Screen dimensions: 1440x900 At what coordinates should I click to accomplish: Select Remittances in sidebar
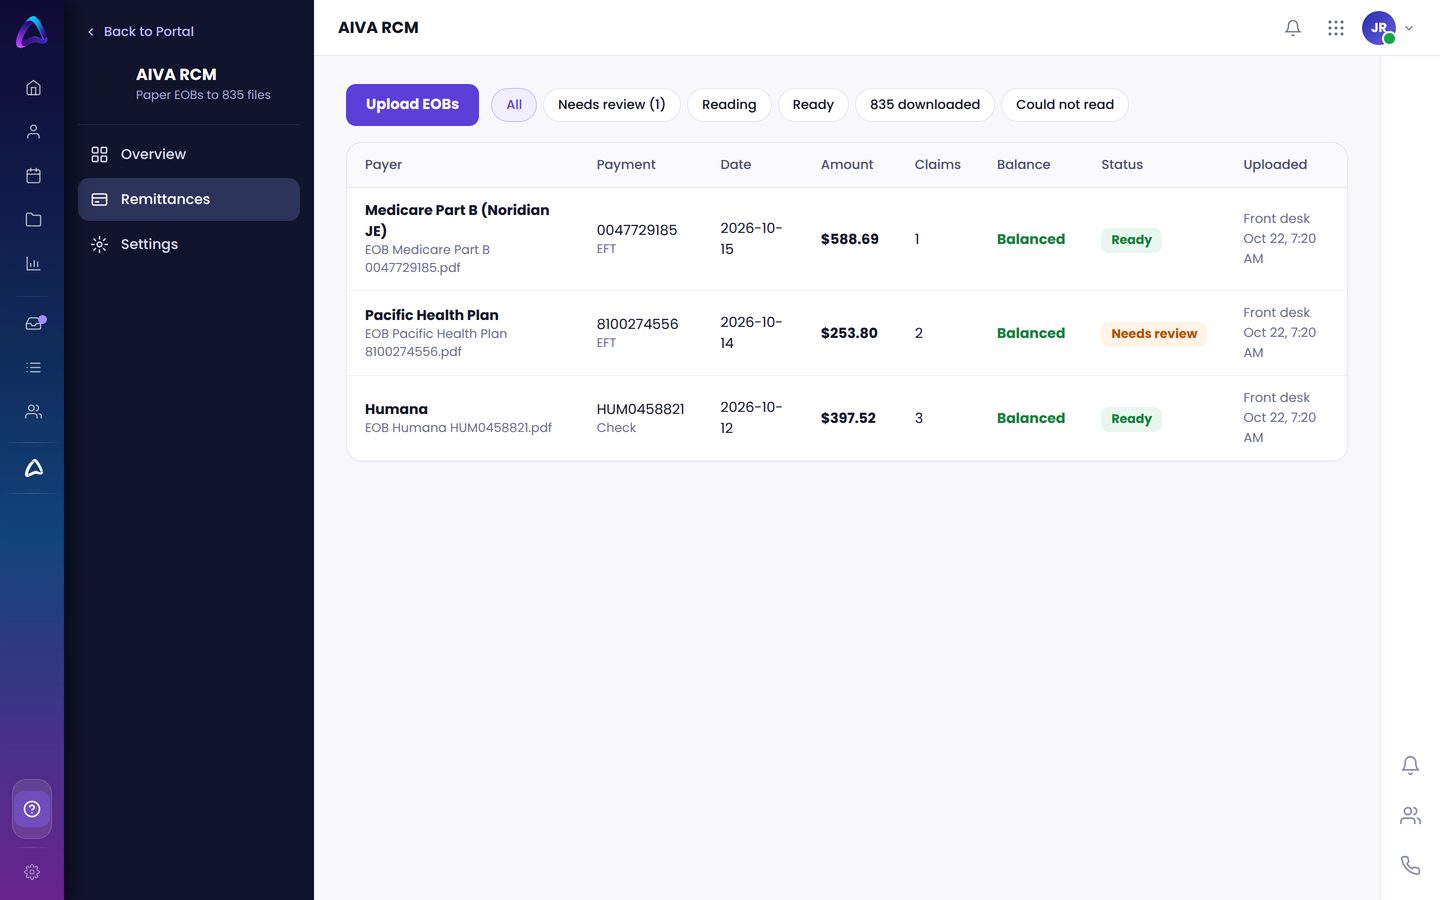189,199
